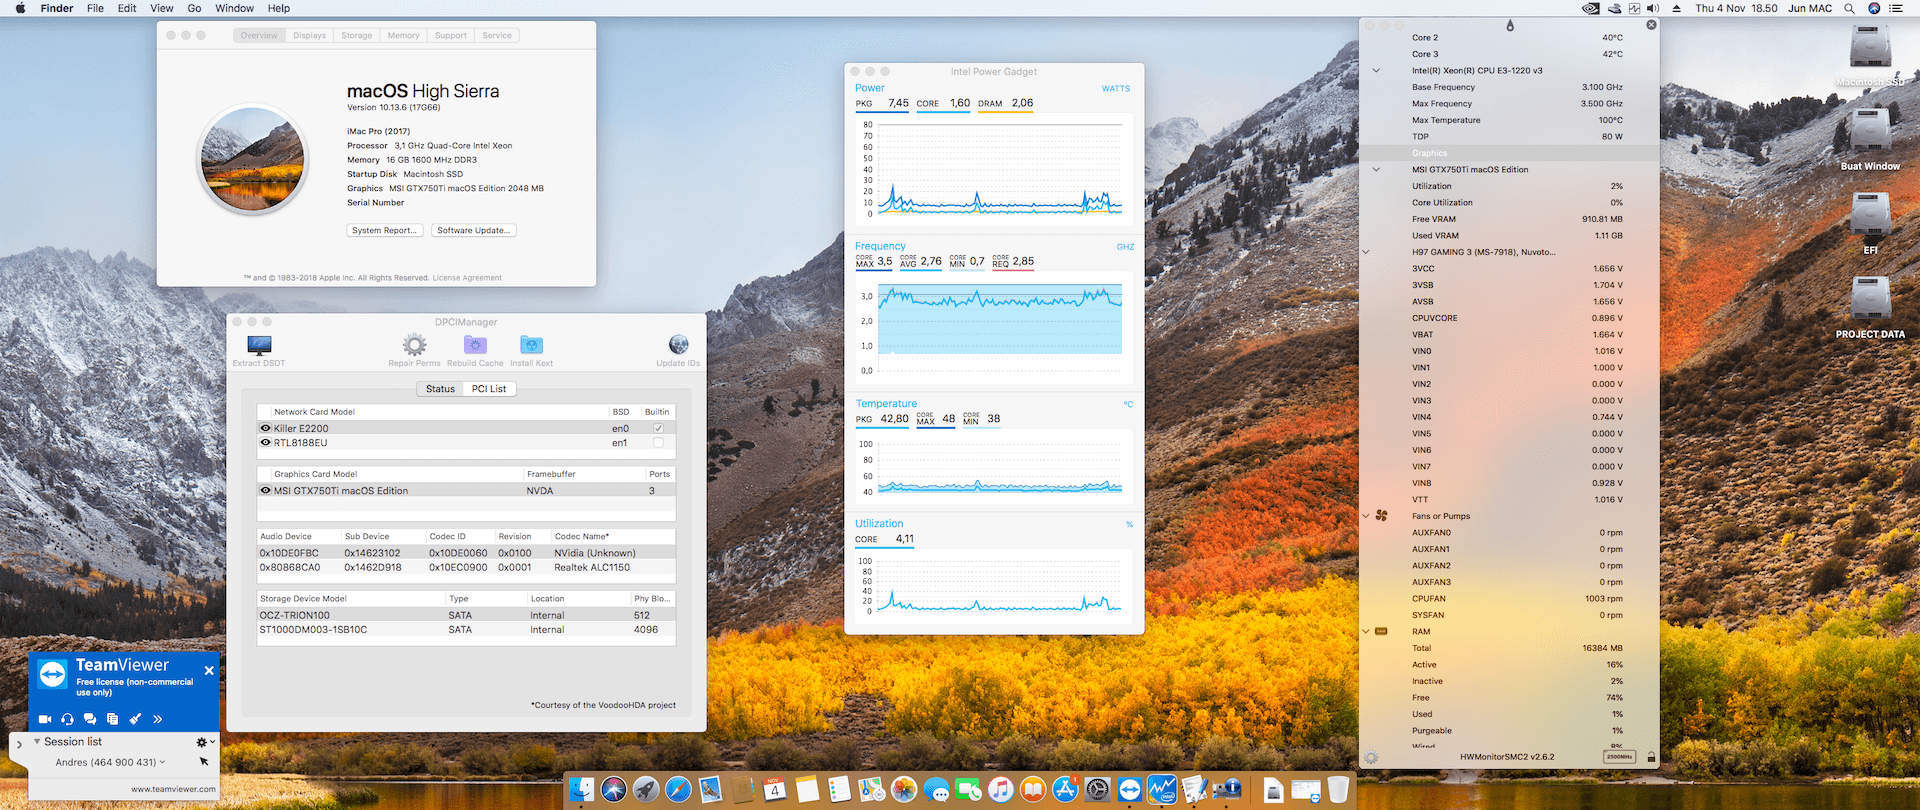Image resolution: width=1920 pixels, height=810 pixels.
Task: Click Repair Perms gear icon in DPCIManager
Action: 414,345
